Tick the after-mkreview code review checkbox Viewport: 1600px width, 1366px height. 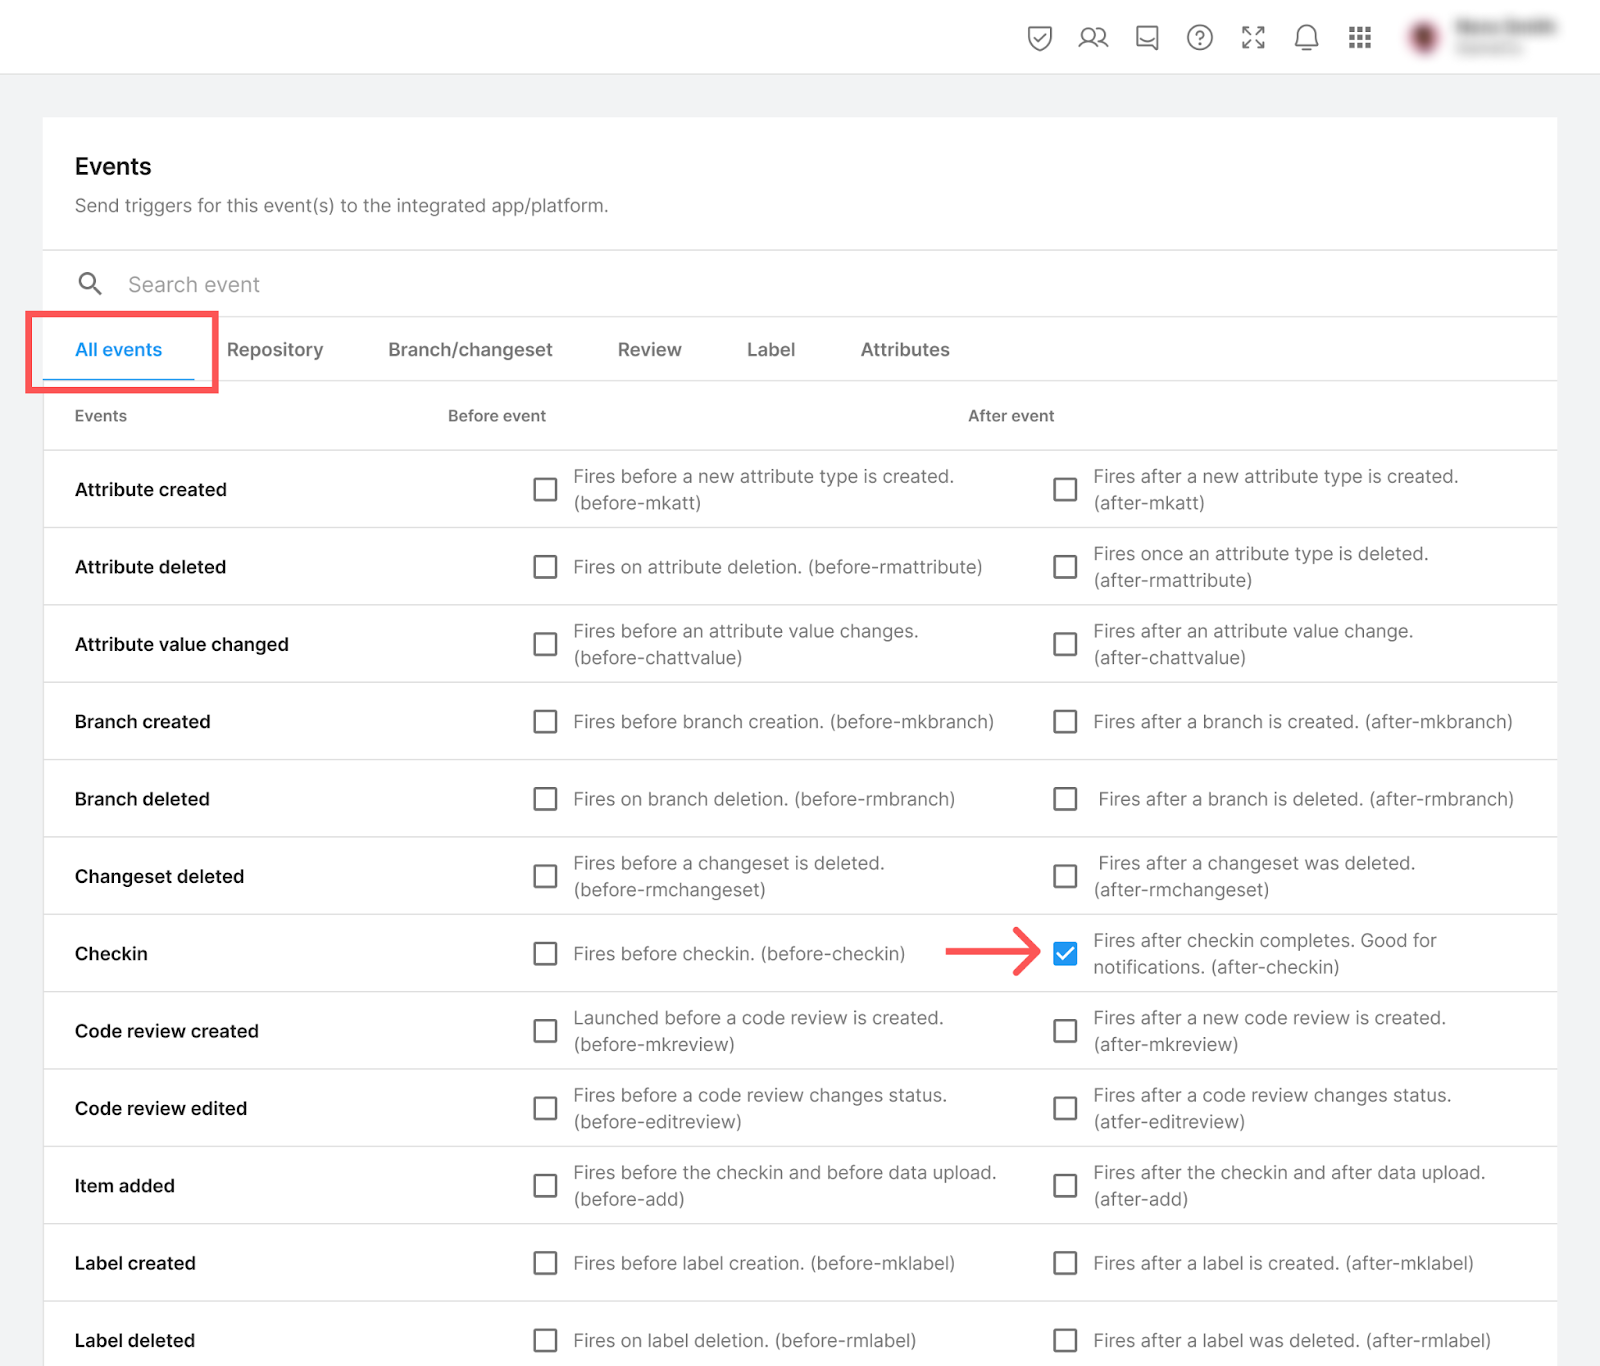click(1065, 1031)
